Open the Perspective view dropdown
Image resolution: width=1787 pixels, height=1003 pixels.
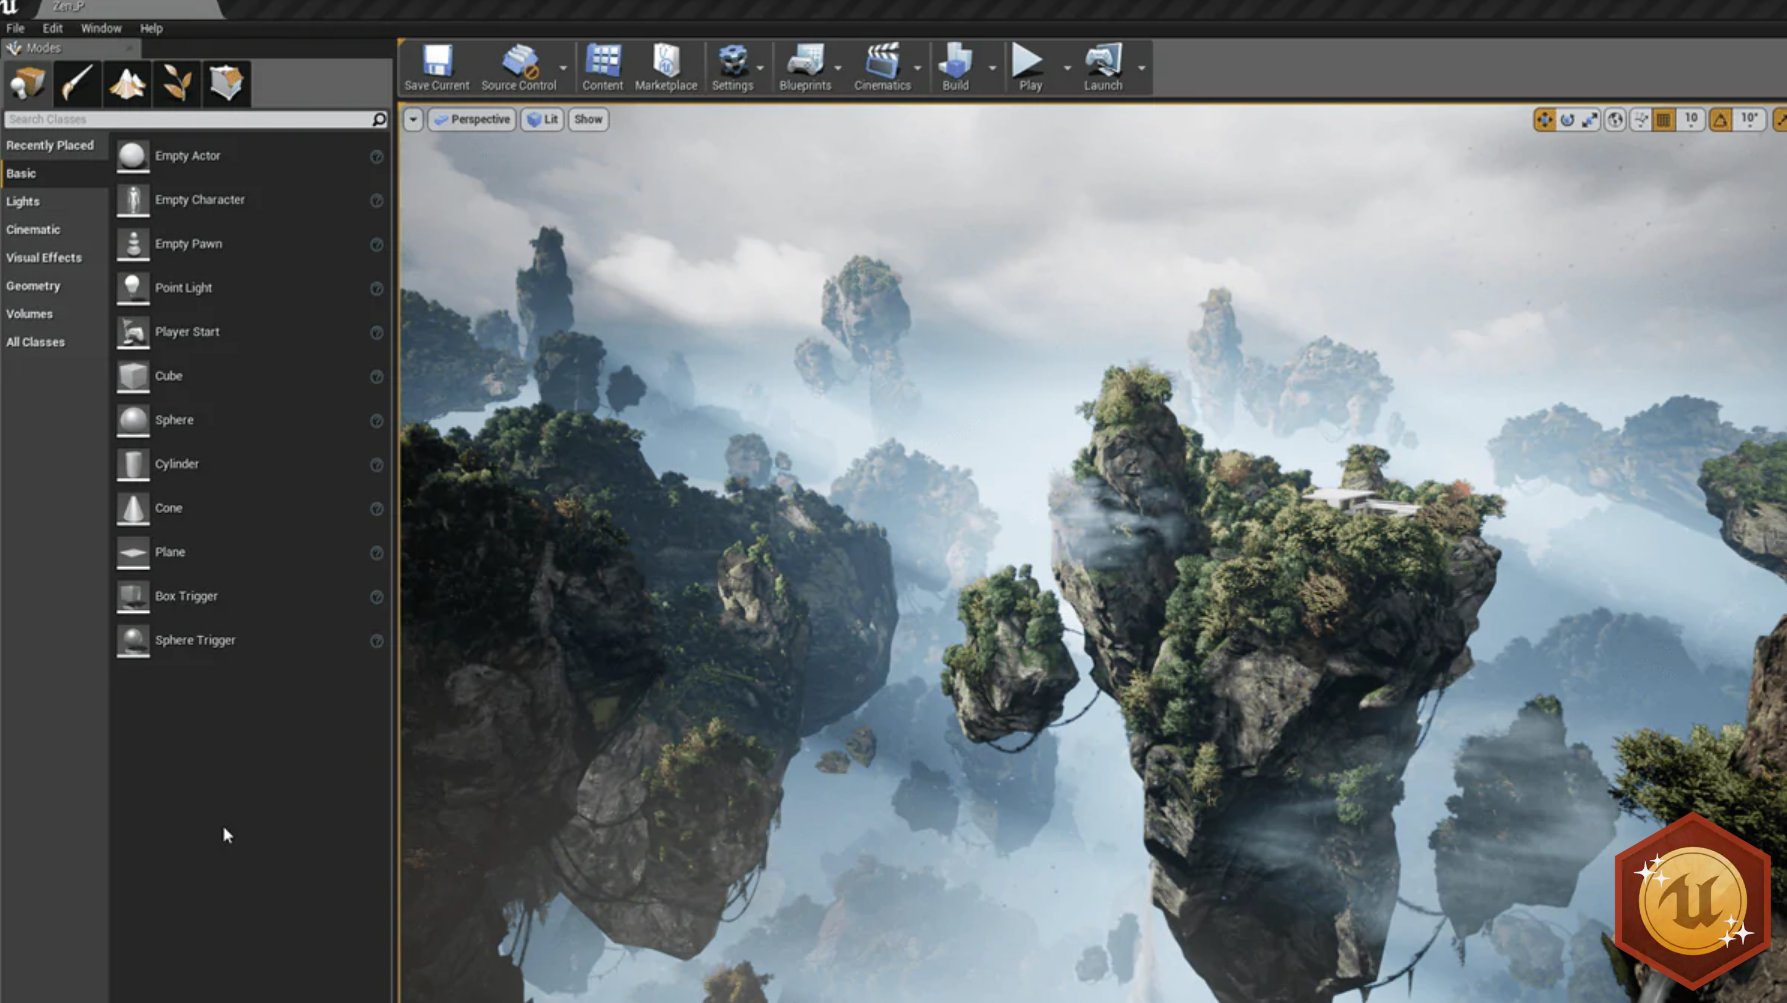click(x=471, y=119)
